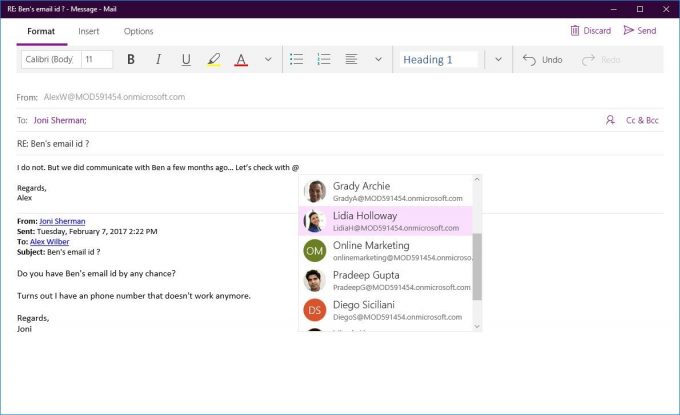Switch to the Insert tab
The width and height of the screenshot is (680, 415).
(88, 31)
